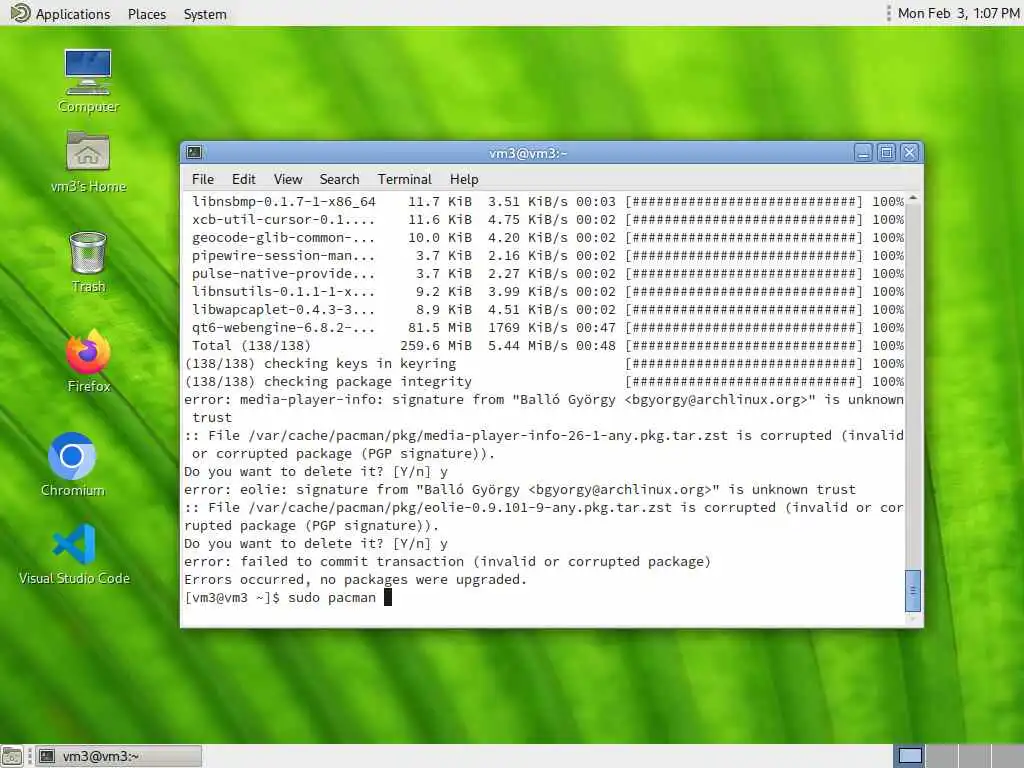Click the eolie-0.9.101-9-any.pkg.tar.zst file path

pos(460,507)
